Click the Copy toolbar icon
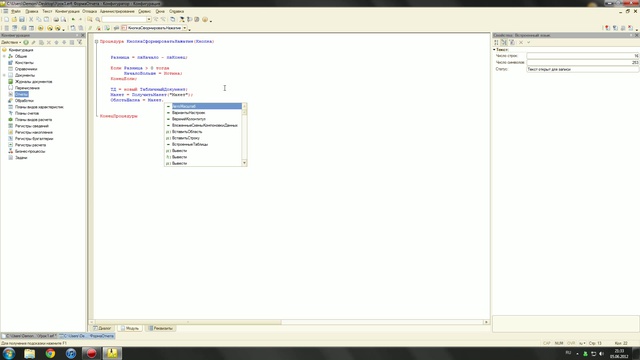Image resolution: width=640 pixels, height=360 pixels. [x=39, y=19]
